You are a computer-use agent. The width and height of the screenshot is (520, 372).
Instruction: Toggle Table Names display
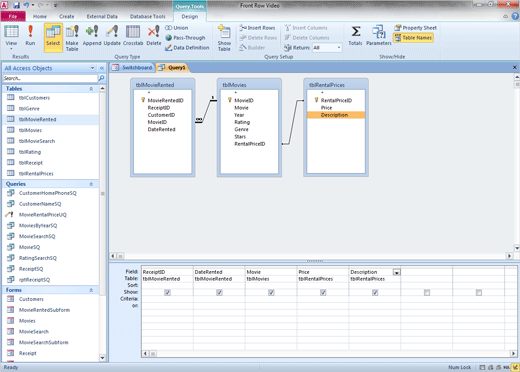tap(413, 38)
